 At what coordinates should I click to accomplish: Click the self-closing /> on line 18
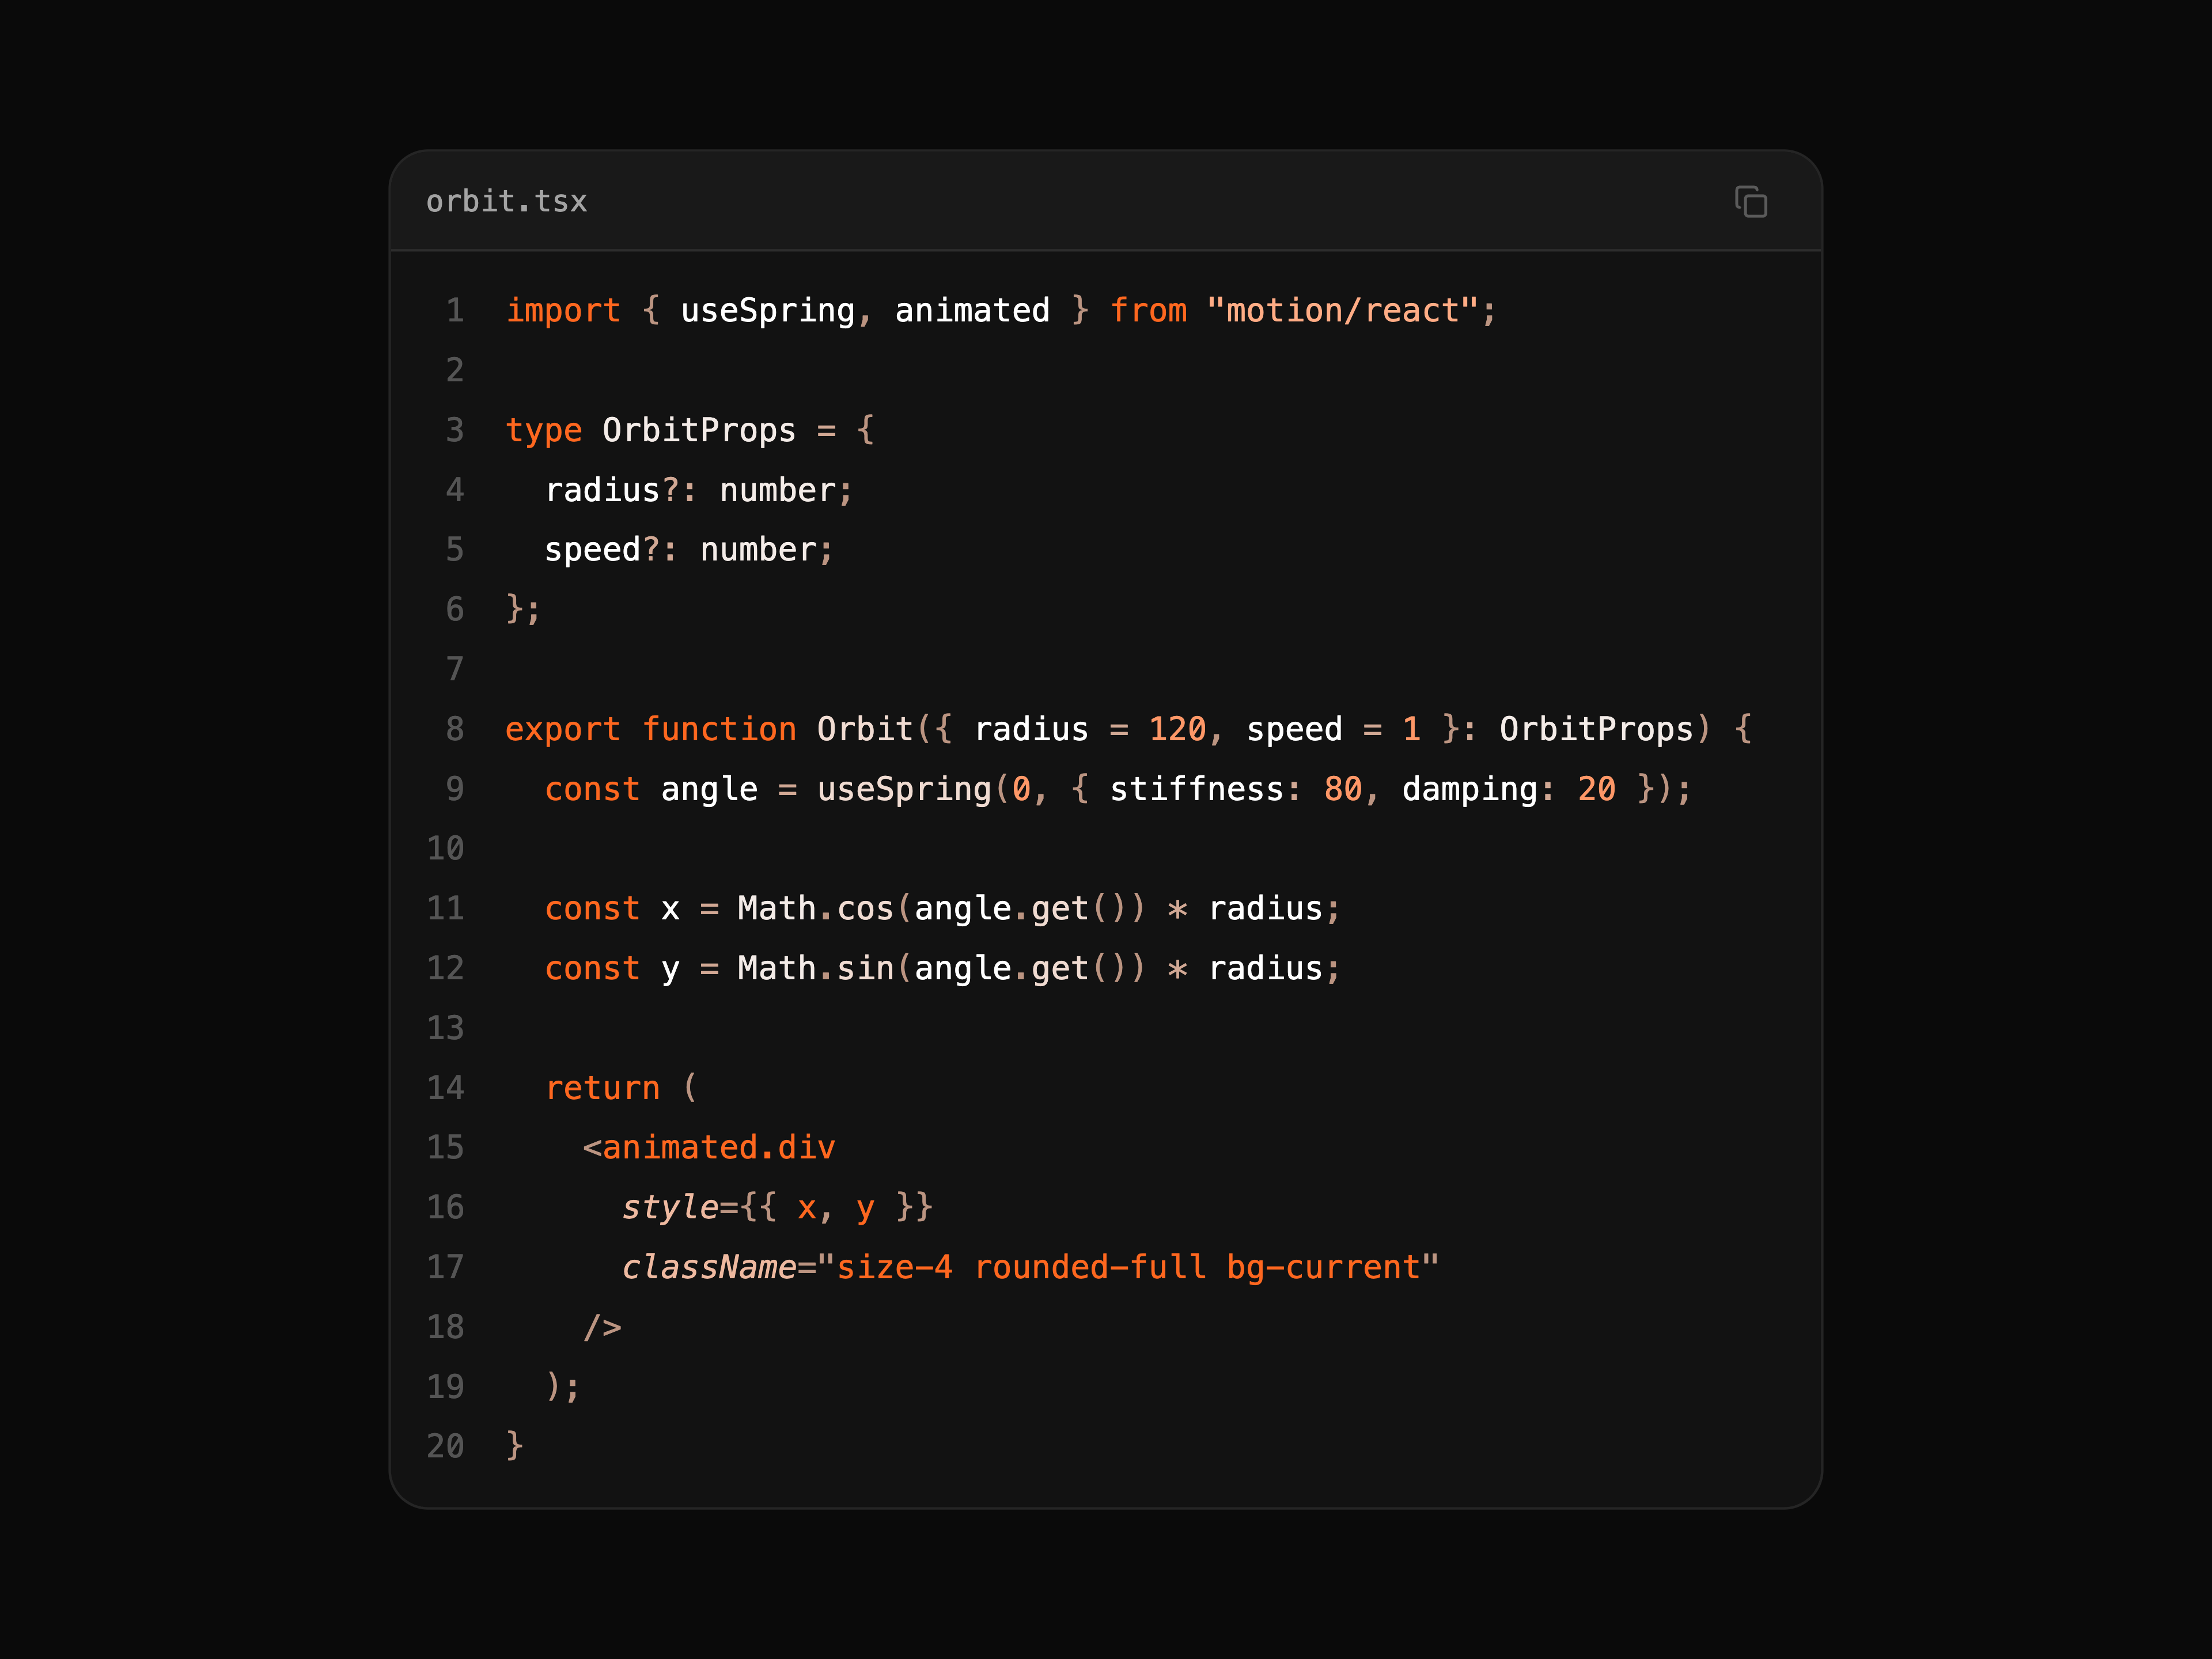[603, 1327]
